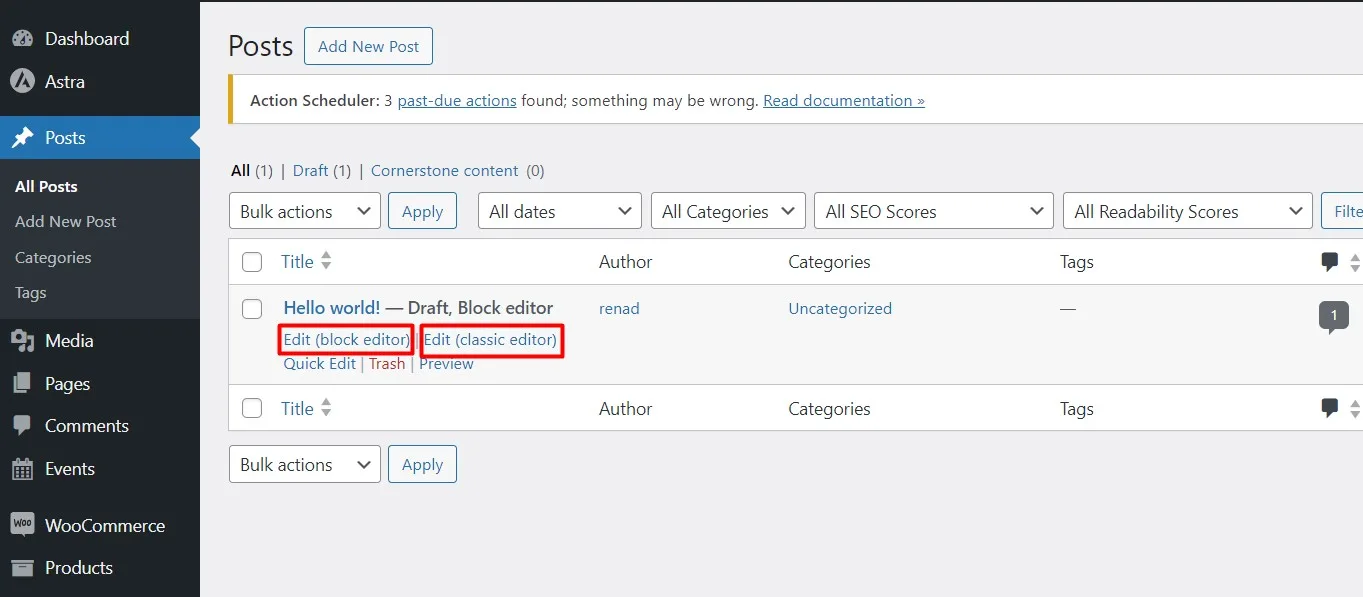Open the All dates filter dropdown
1363x597 pixels.
pos(560,211)
